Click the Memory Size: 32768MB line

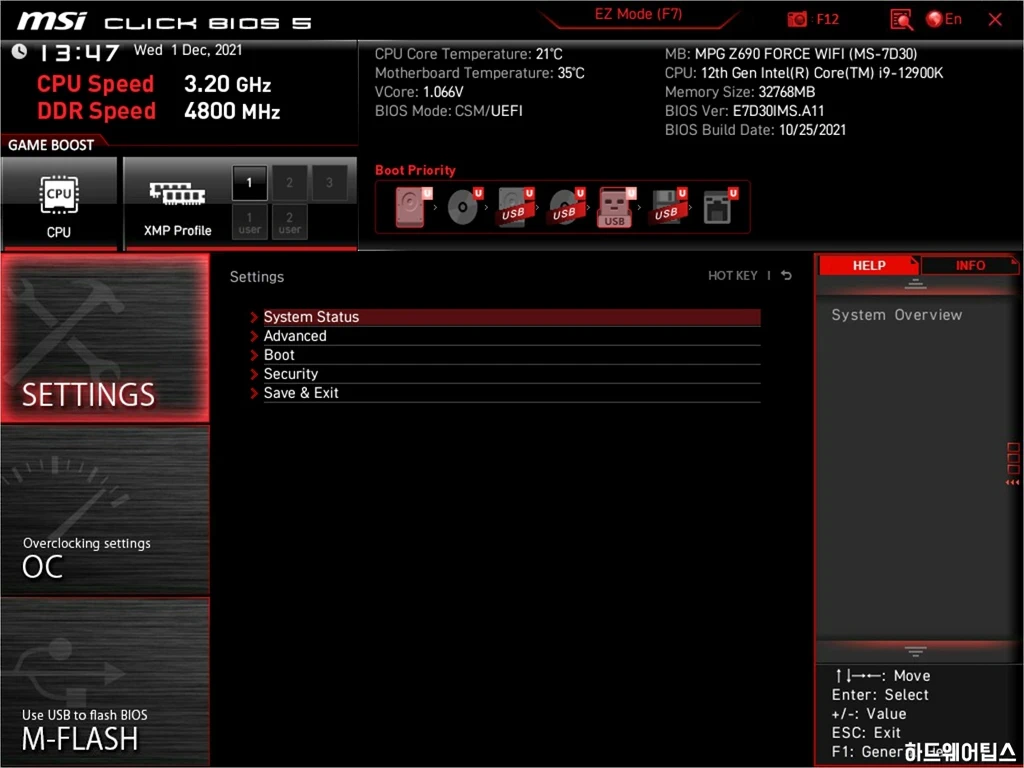point(740,92)
